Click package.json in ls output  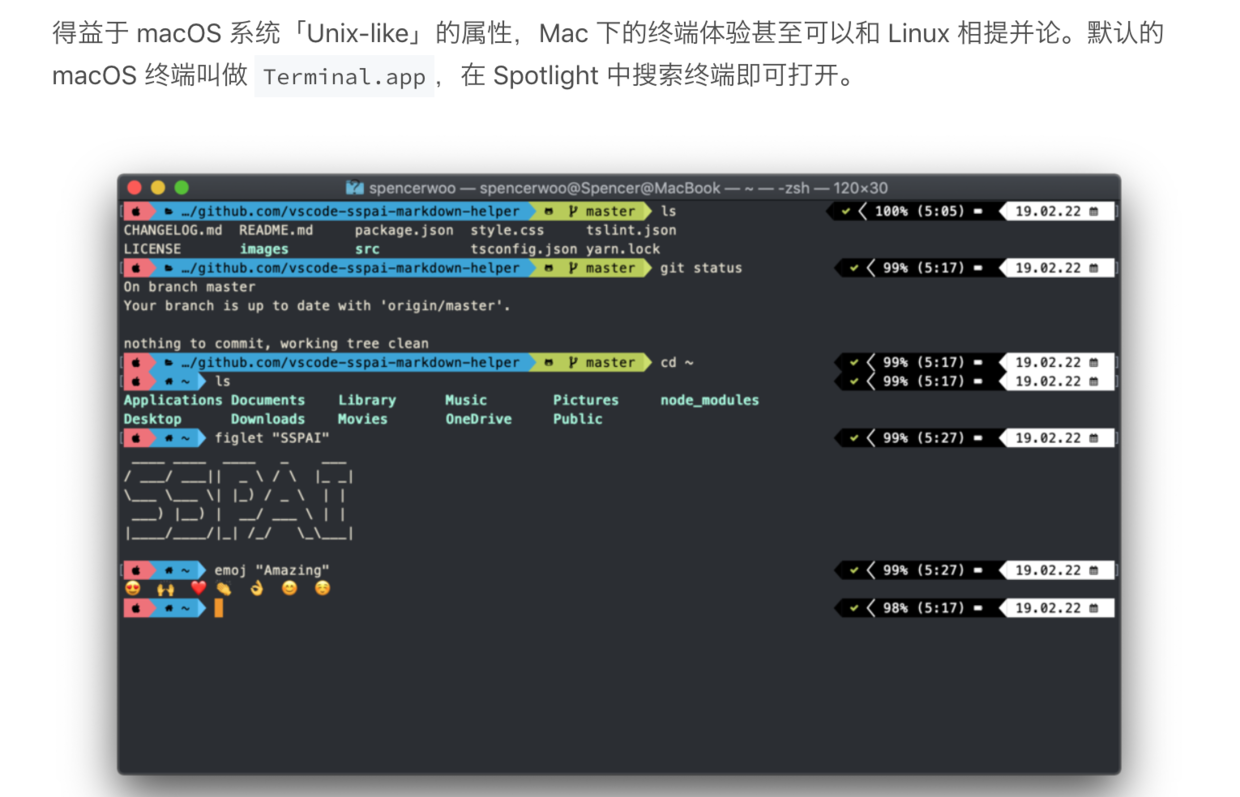404,230
